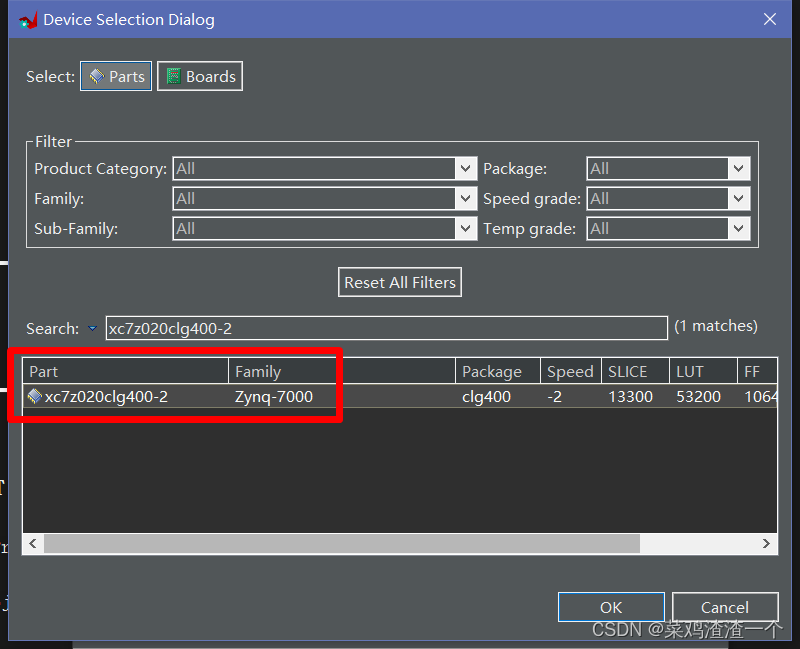Cancel the device selection
800x649 pixels.
coord(725,607)
